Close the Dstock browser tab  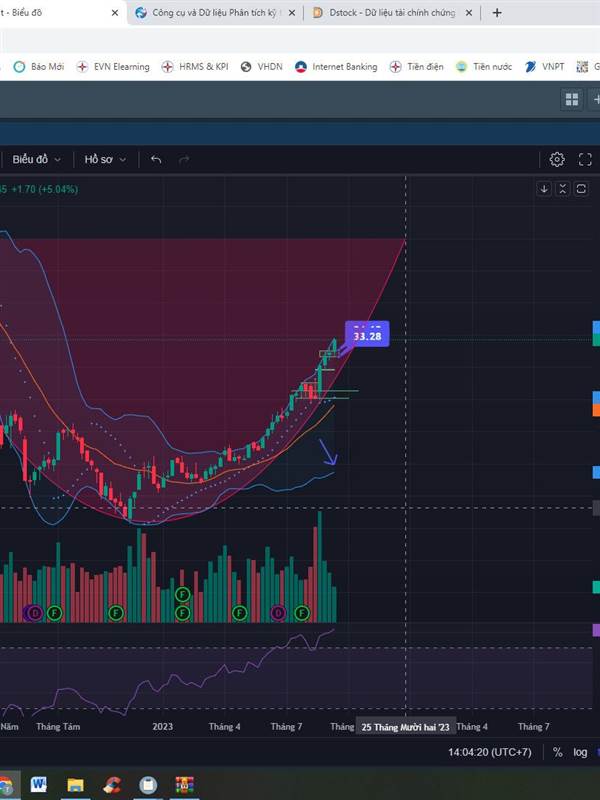coord(469,13)
